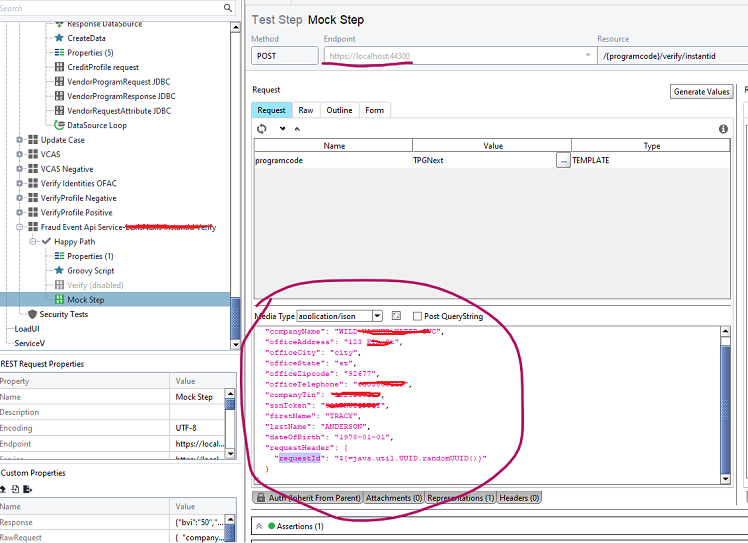Switch to the Request tab
This screenshot has width=748, height=543.
[271, 110]
